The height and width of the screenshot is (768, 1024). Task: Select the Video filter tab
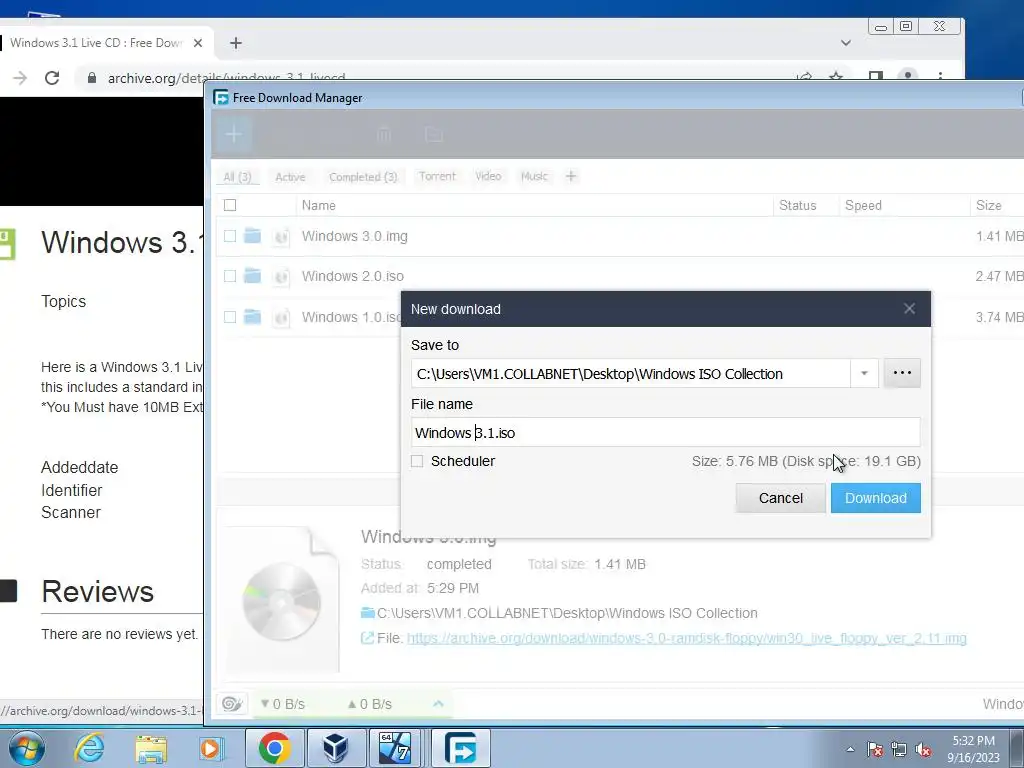pyautogui.click(x=488, y=176)
